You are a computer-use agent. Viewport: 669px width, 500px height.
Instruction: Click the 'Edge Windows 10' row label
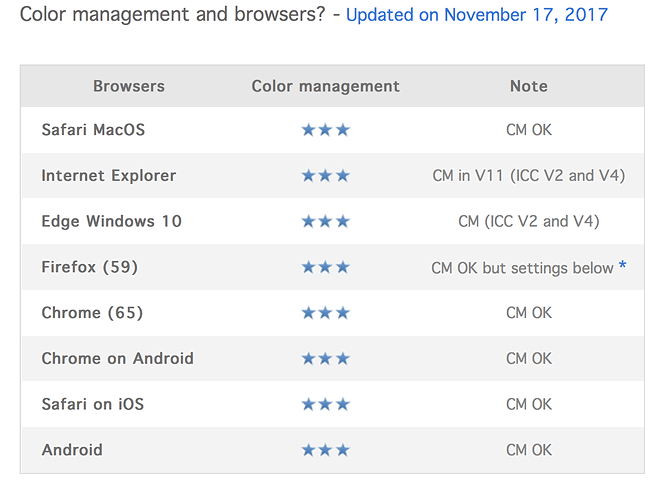click(x=111, y=221)
